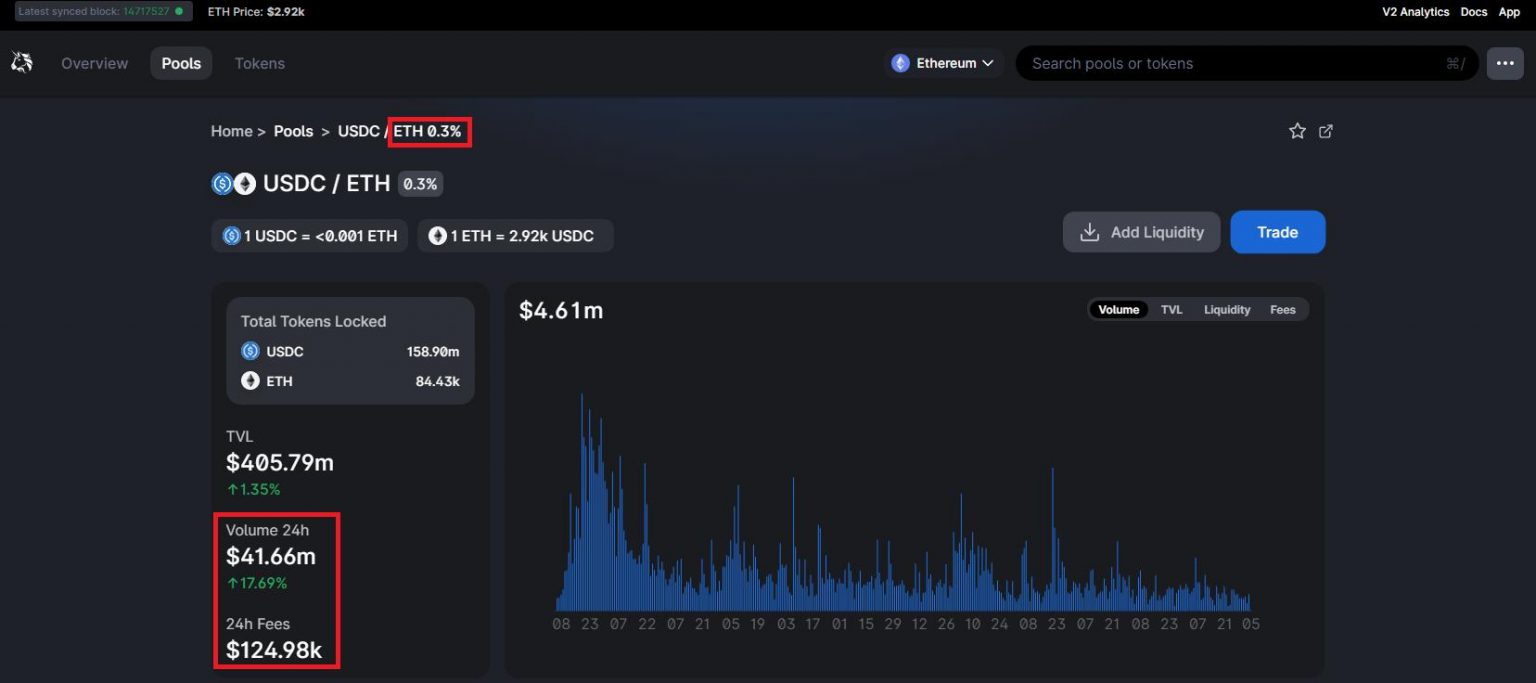Screen dimensions: 1536x683
Task: Open the three-dot more options menu
Action: [x=1504, y=62]
